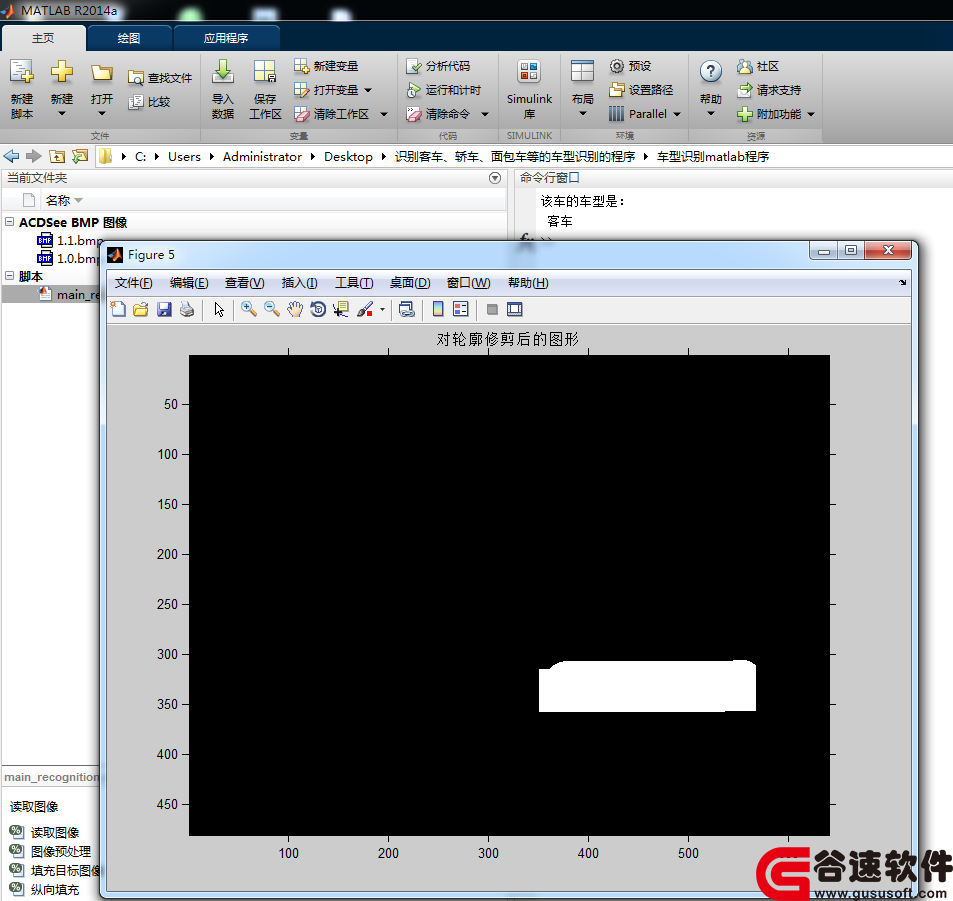Screen dimensions: 953x901
Task: Open the Simulink Library icon
Action: tap(529, 72)
